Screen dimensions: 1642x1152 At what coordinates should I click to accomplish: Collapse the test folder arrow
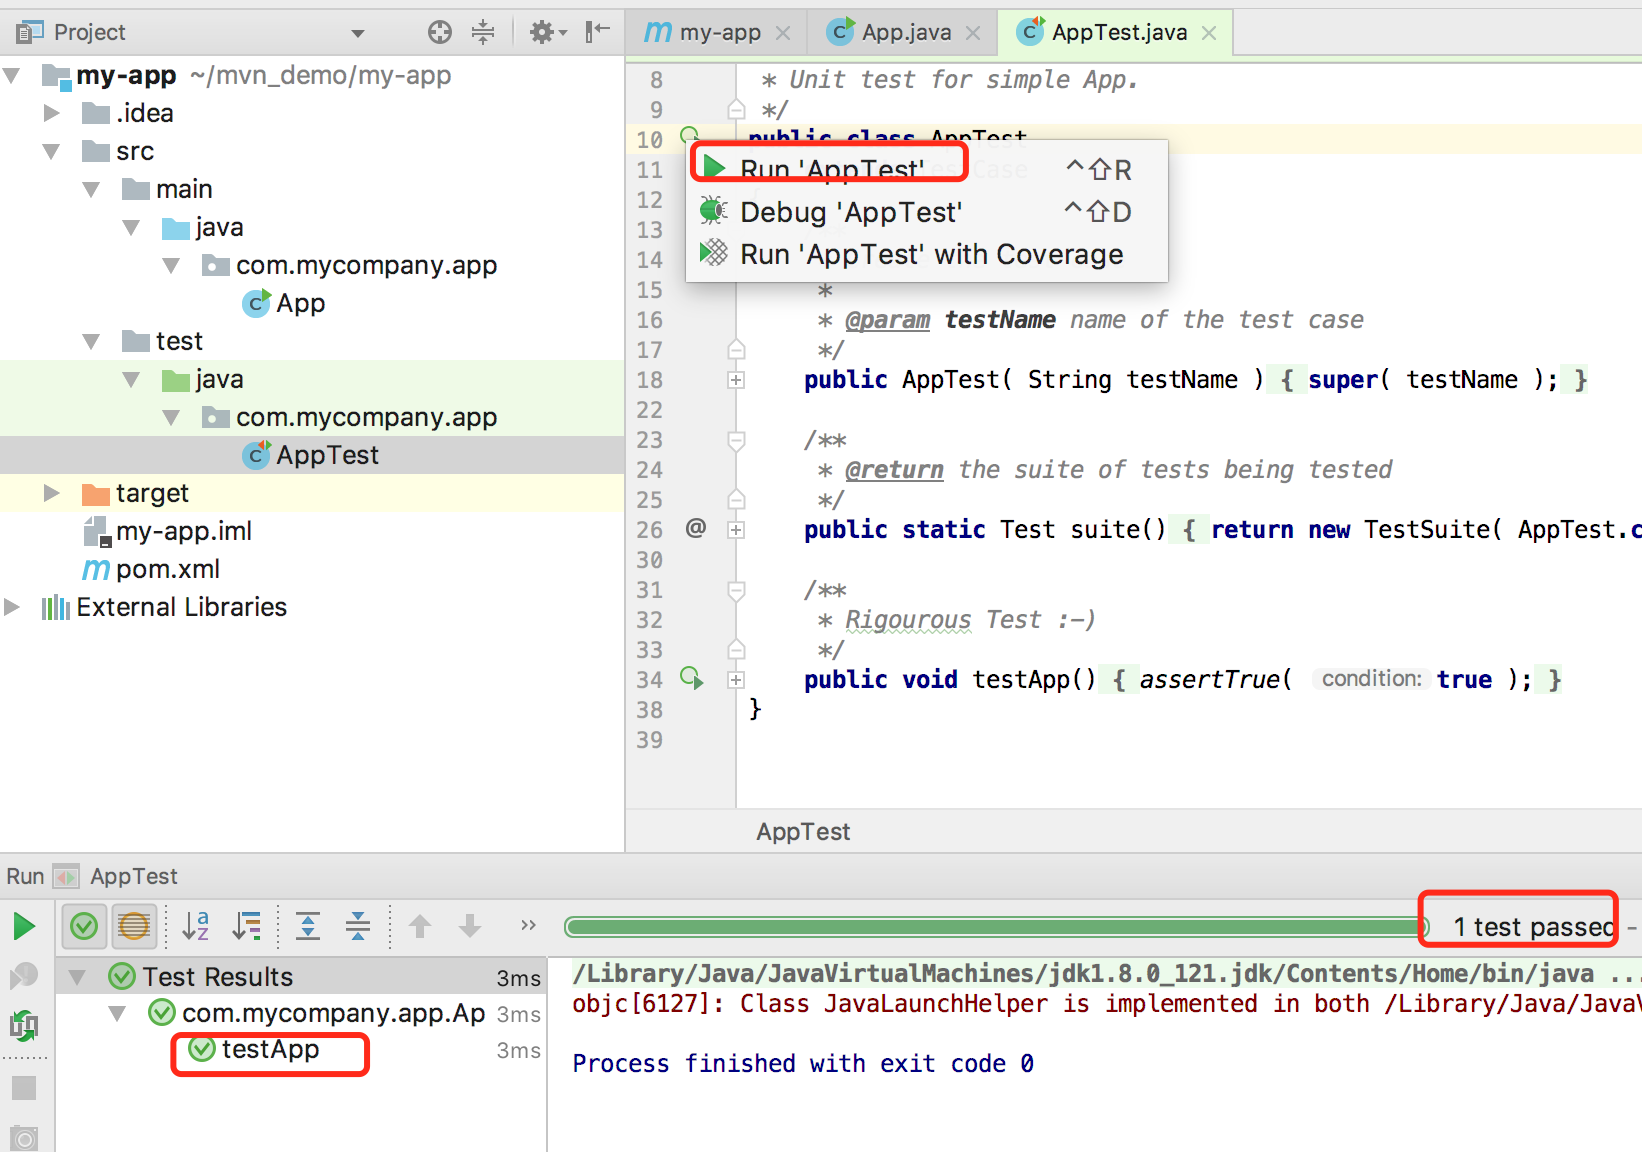(92, 341)
